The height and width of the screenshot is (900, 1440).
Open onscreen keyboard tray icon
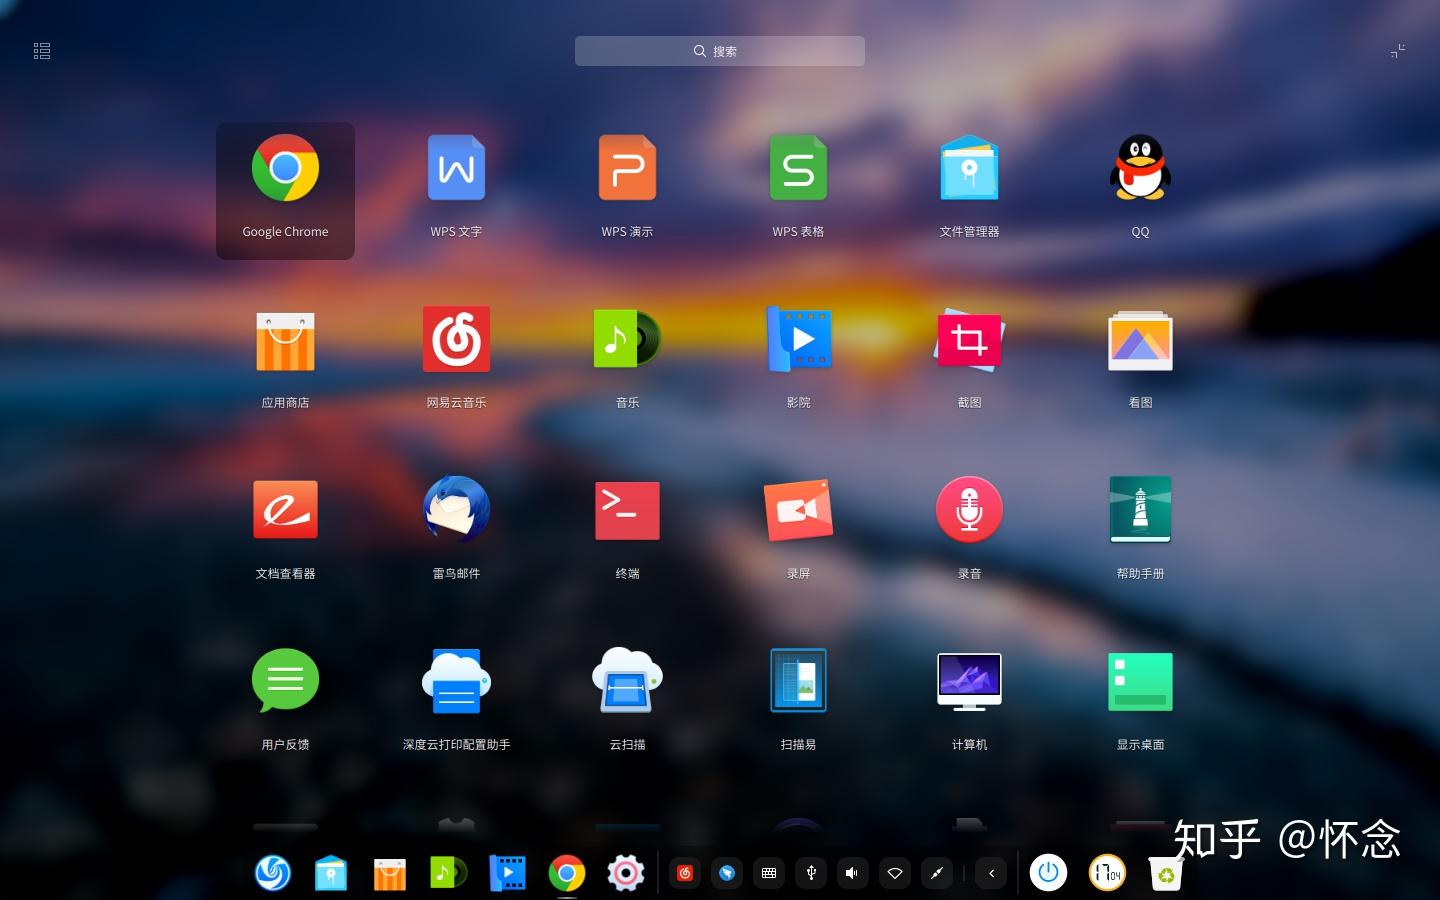pos(769,873)
